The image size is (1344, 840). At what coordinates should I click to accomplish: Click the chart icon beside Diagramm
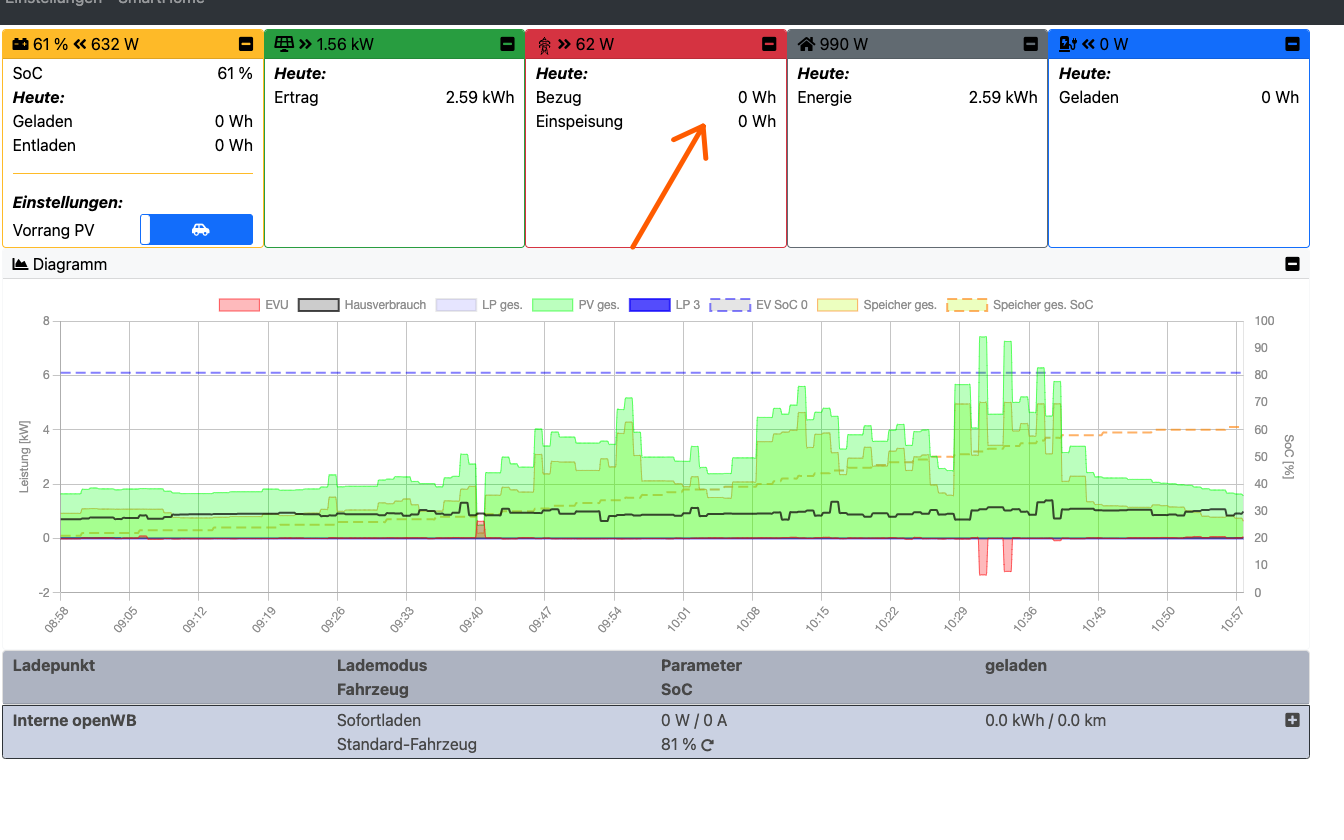tap(20, 264)
